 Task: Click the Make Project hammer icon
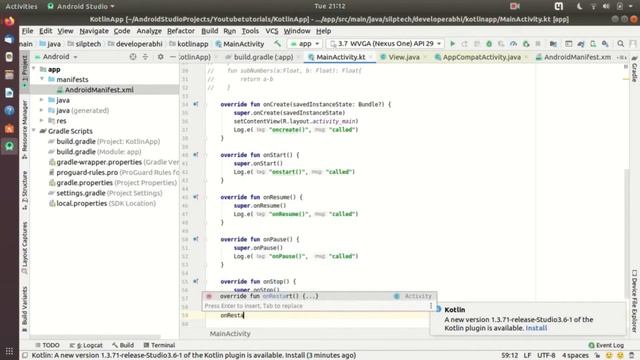278,44
